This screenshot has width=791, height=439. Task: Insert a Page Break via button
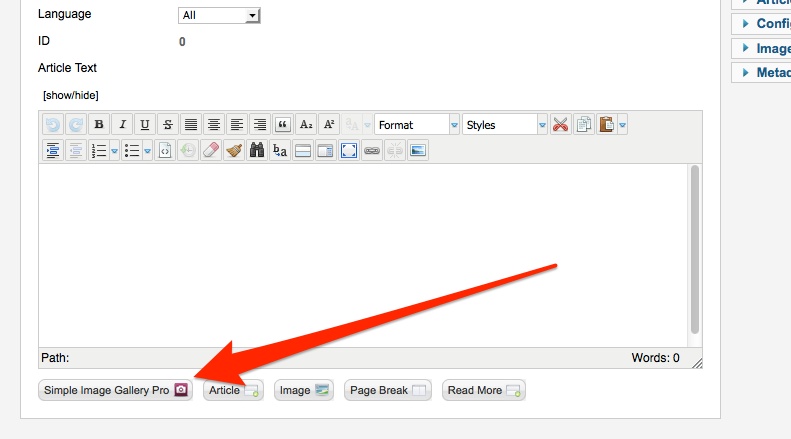point(387,391)
